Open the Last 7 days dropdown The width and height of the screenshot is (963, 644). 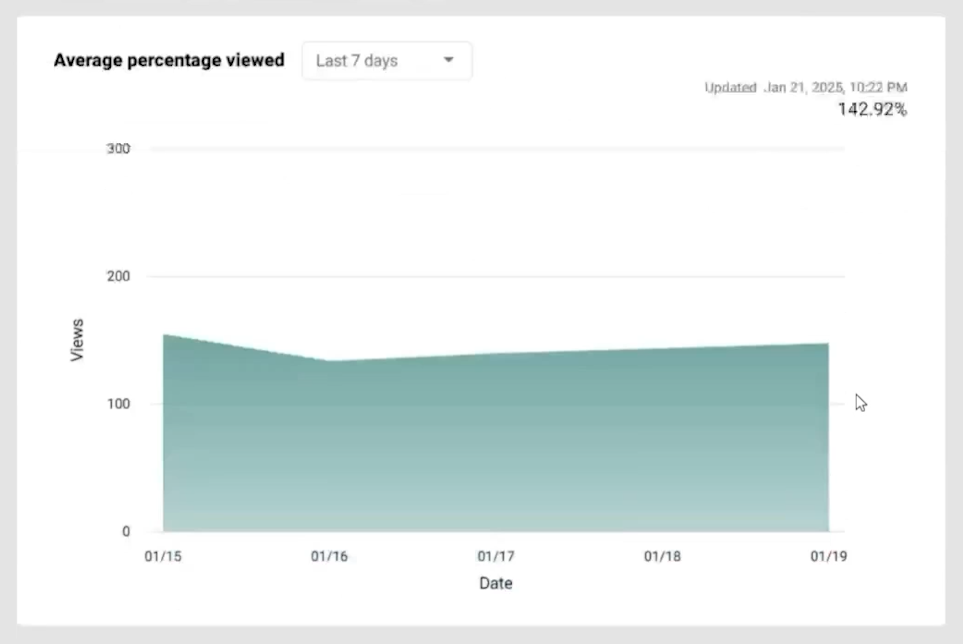(386, 61)
